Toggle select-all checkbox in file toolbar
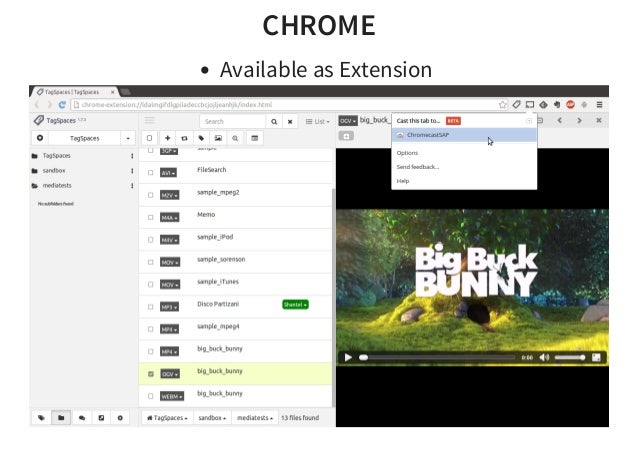The height and width of the screenshot is (465, 638). point(149,138)
